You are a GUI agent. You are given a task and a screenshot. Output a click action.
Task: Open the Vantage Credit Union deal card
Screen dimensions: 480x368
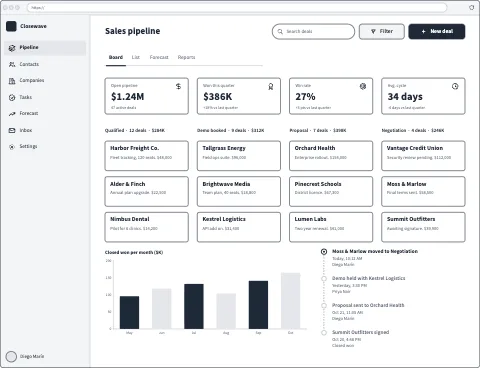click(x=423, y=156)
